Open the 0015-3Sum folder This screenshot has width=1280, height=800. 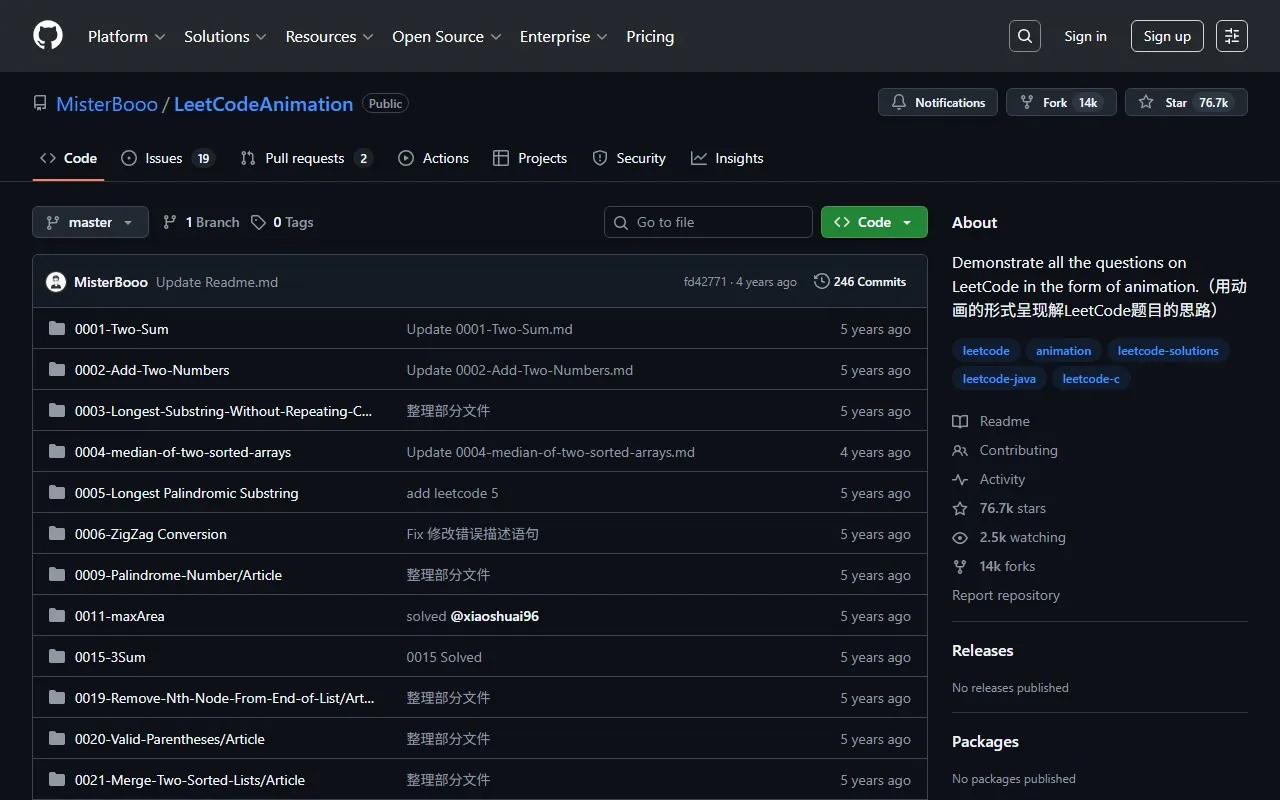(110, 657)
